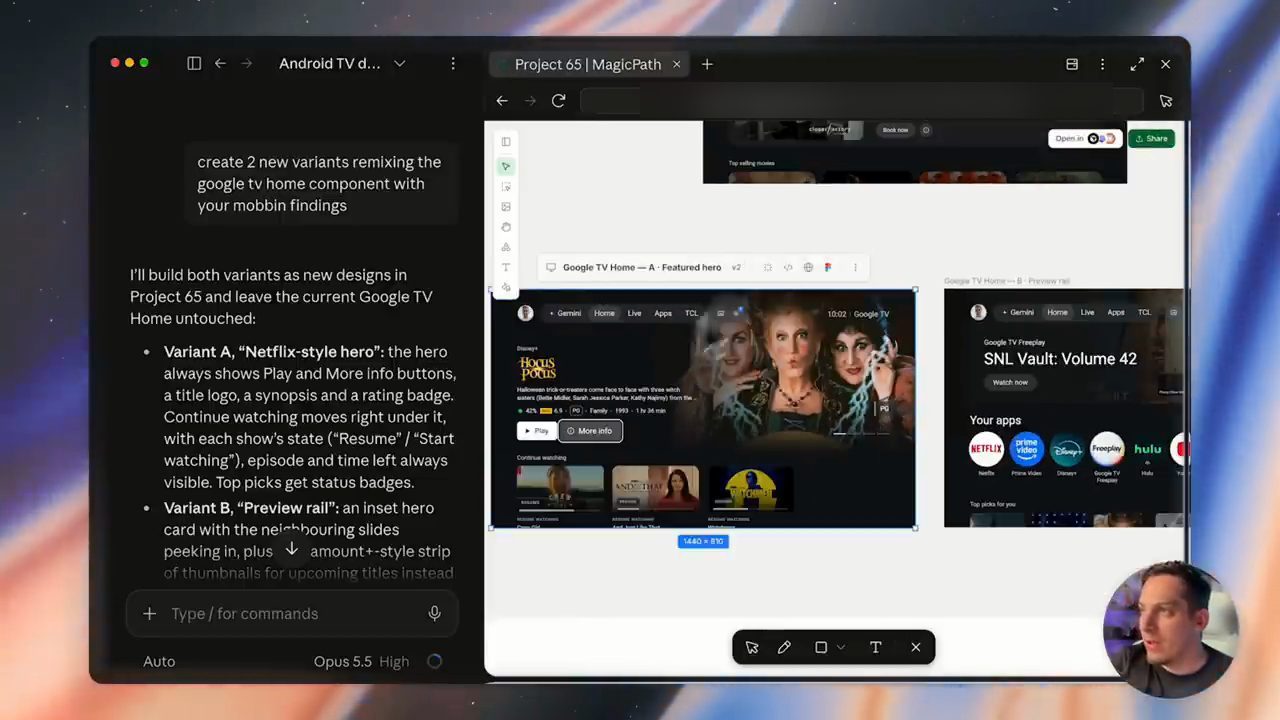Open the v2 version selector

tap(736, 267)
